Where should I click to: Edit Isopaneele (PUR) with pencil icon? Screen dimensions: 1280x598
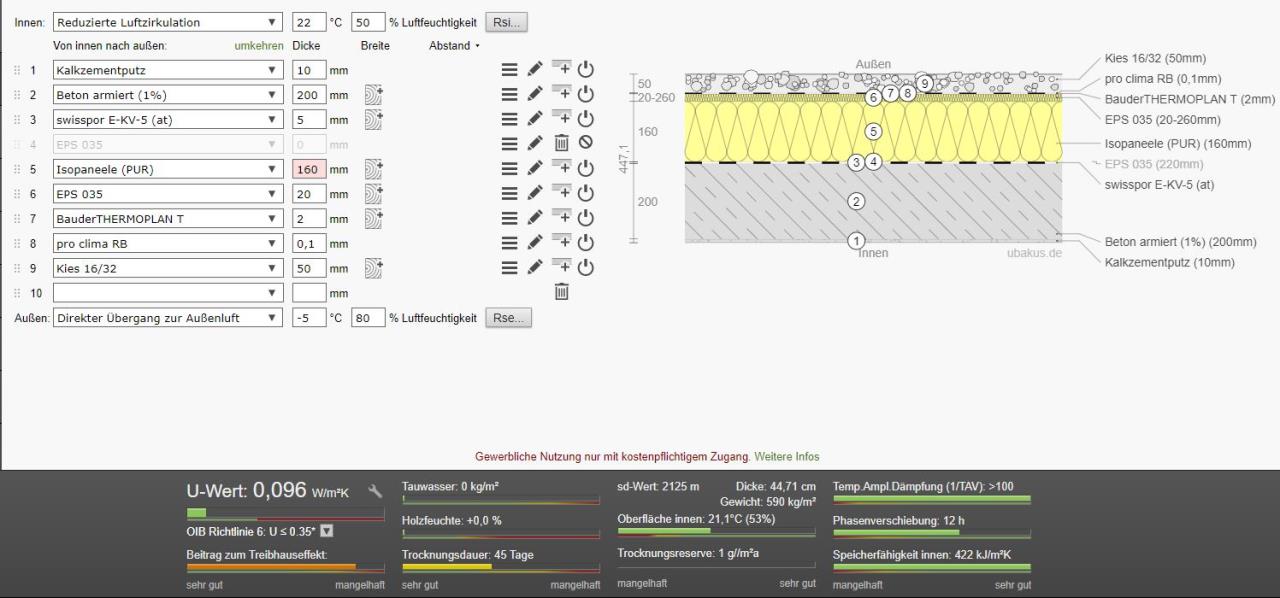click(535, 168)
